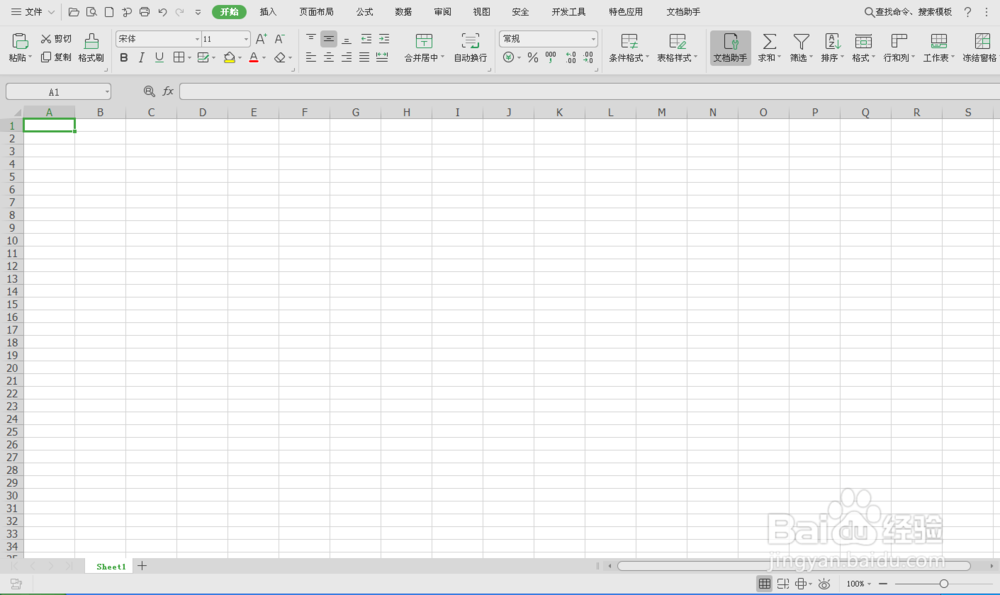The width and height of the screenshot is (1000, 595).
Task: Add a new sheet with plus icon
Action: 142,566
